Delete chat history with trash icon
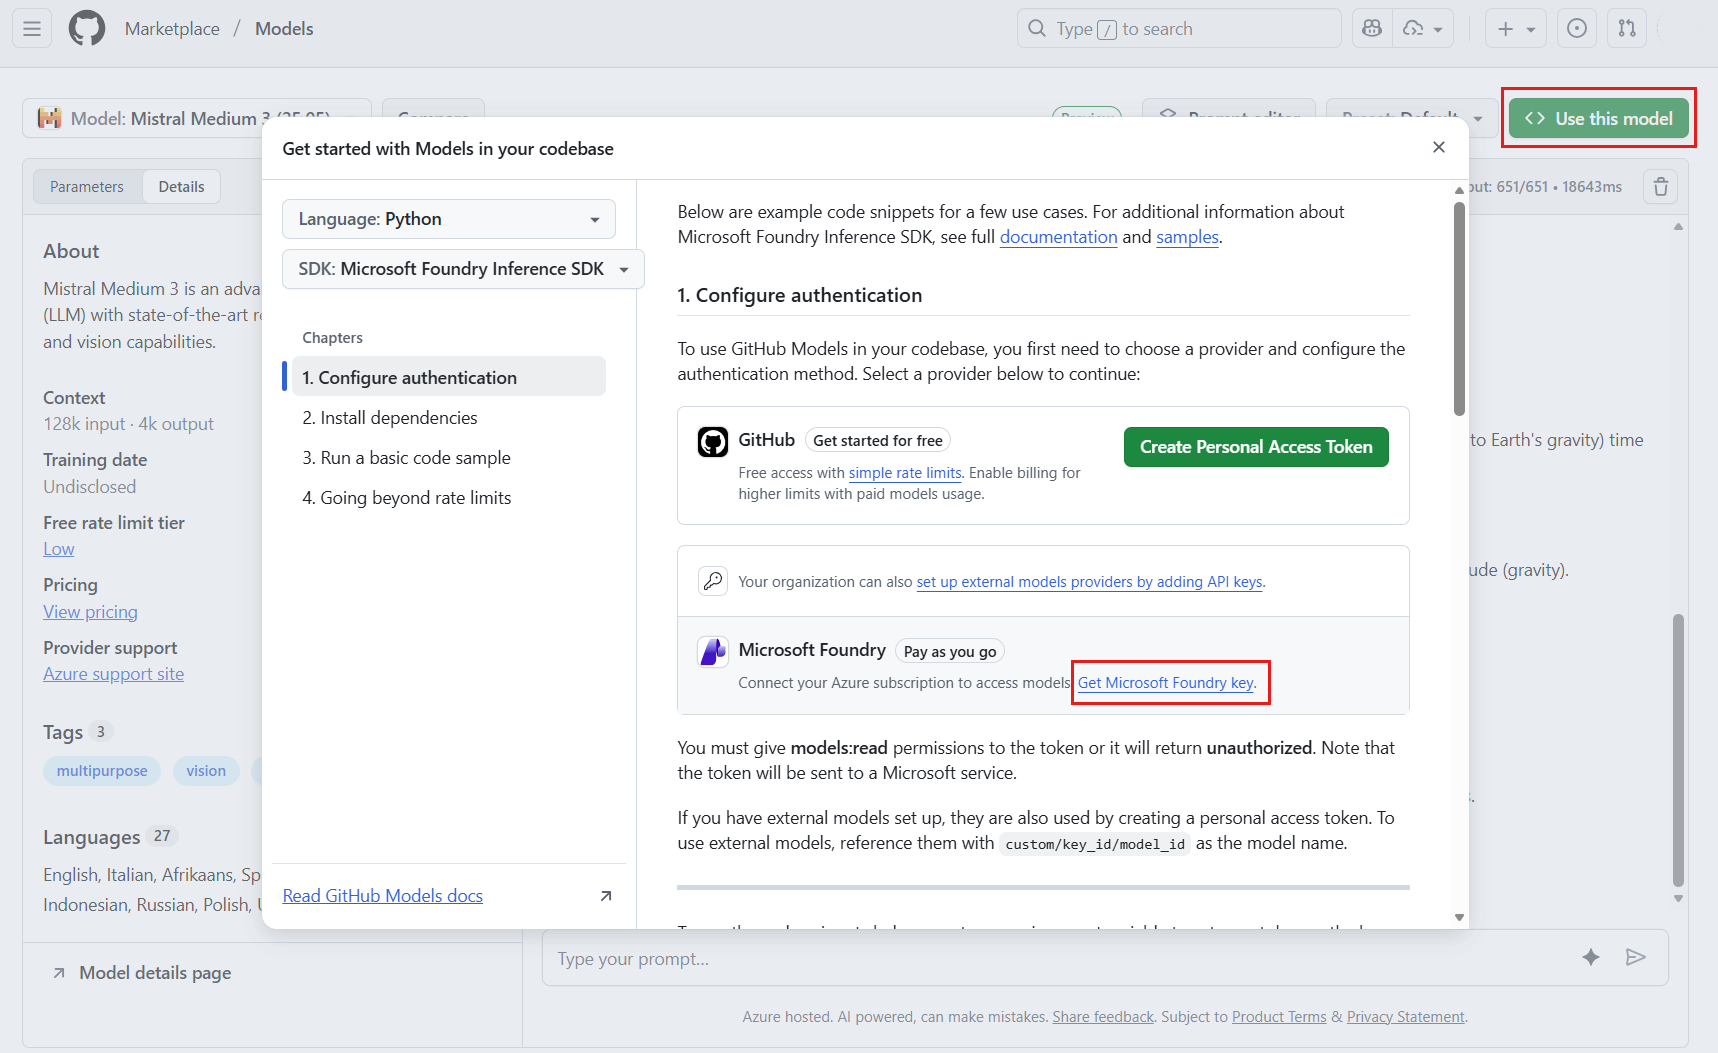1718x1053 pixels. click(x=1661, y=187)
